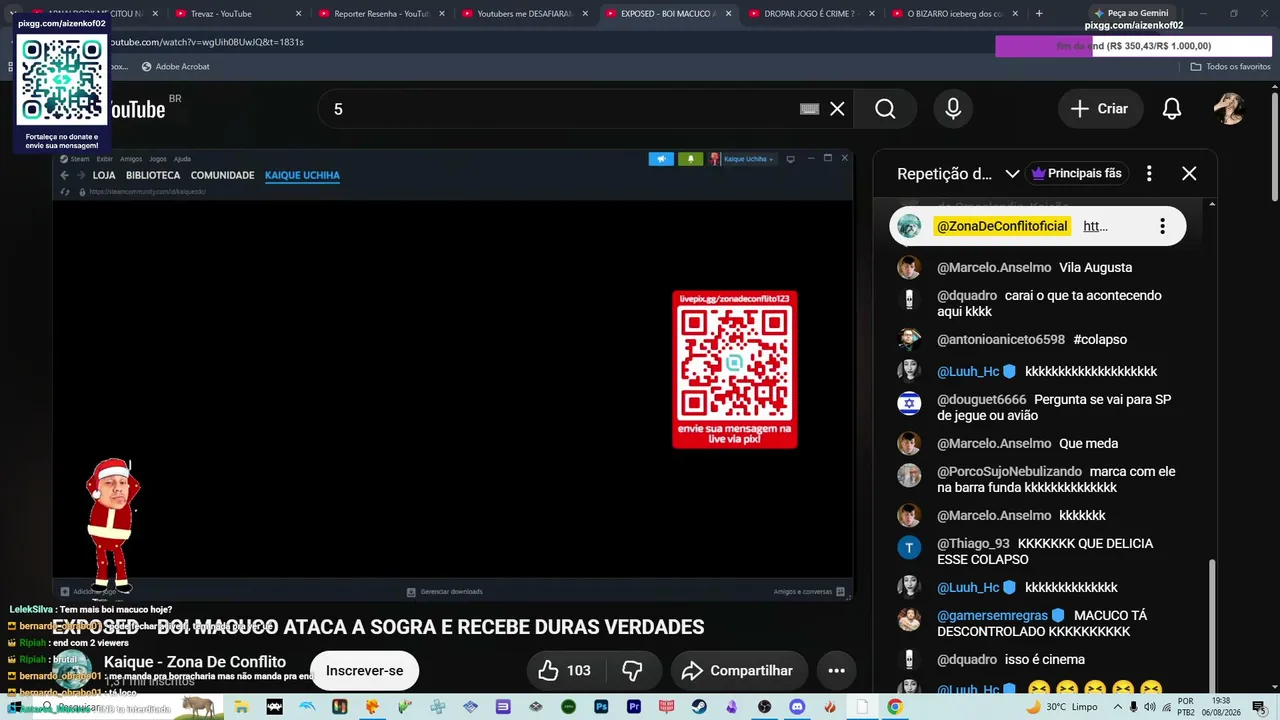Viewport: 1280px width, 720px height.
Task: Open Google Chrome from the taskbar
Action: pyautogui.click(x=895, y=707)
